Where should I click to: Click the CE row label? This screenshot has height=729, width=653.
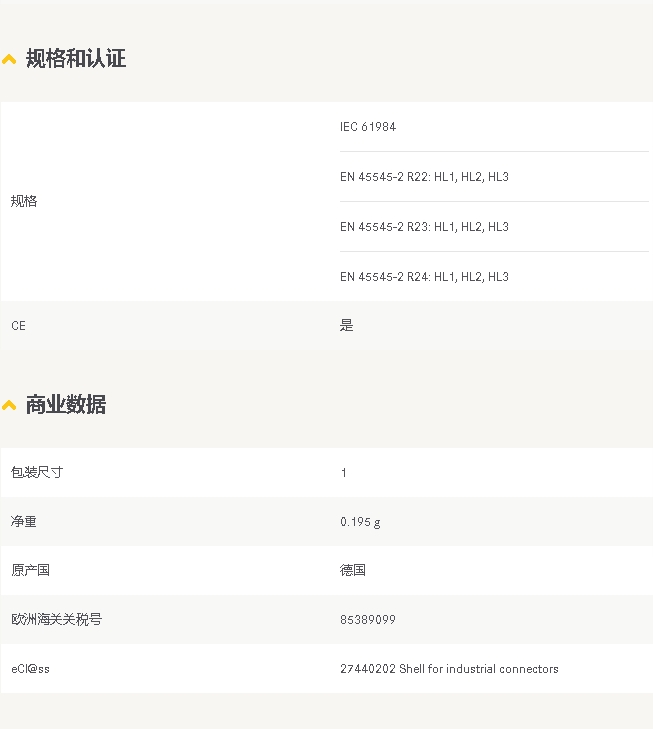click(19, 325)
